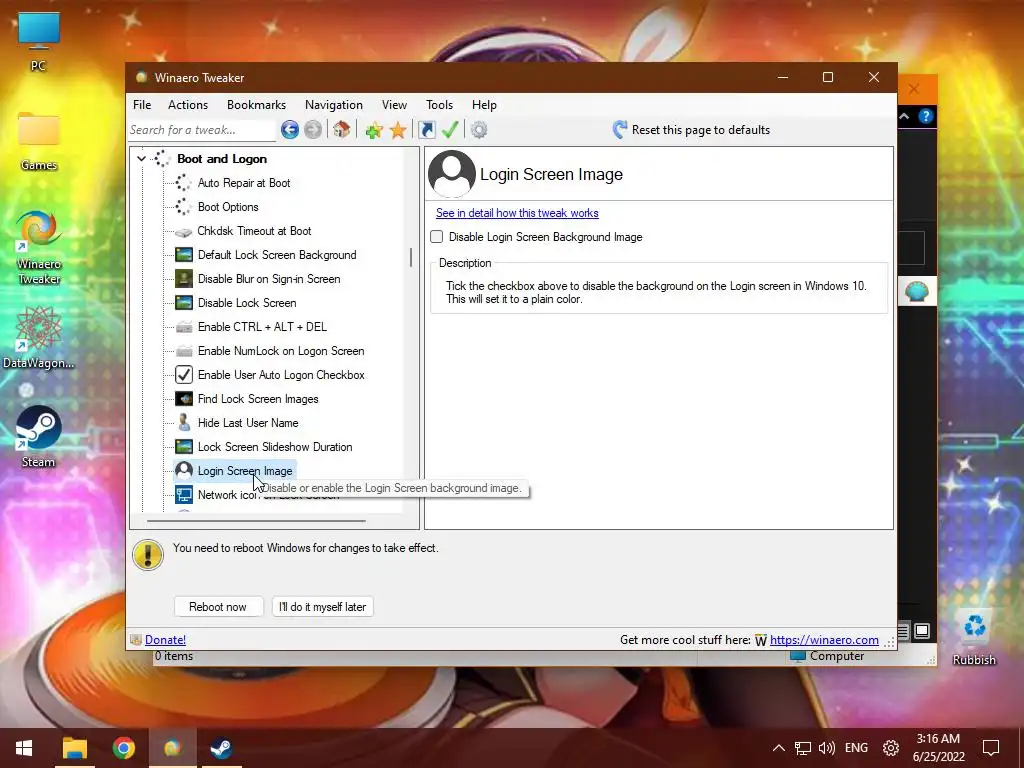Select the Rubbish recycle bin icon
This screenshot has height=768, width=1024.
pyautogui.click(x=974, y=636)
